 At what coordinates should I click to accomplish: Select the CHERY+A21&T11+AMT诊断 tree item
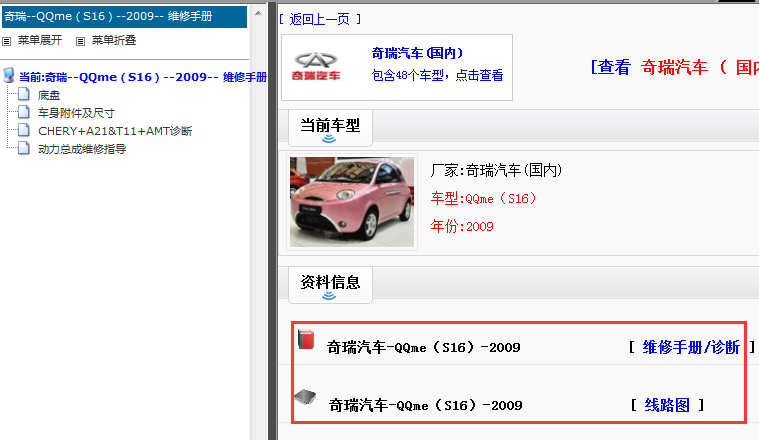tap(115, 131)
